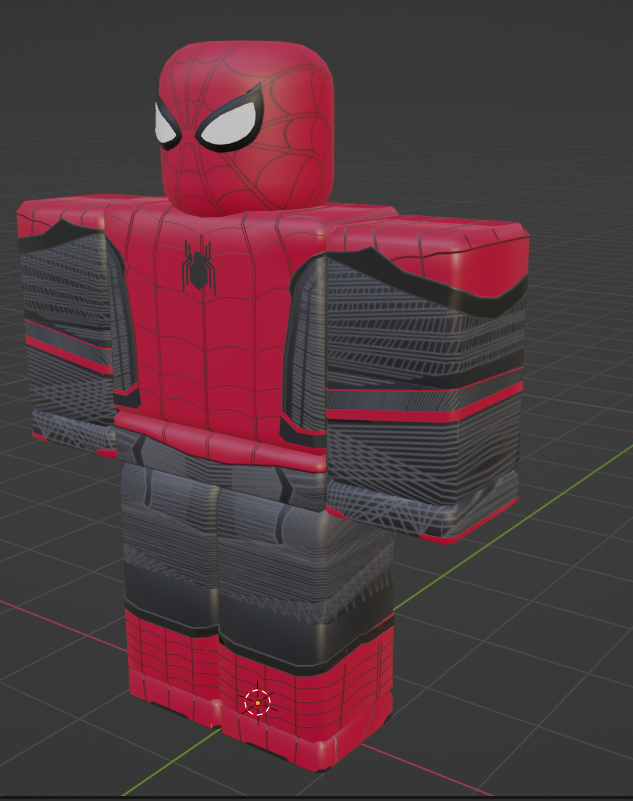Select the Spider-Man character's head in viewport
Image resolution: width=633 pixels, height=801 pixels.
click(x=246, y=128)
